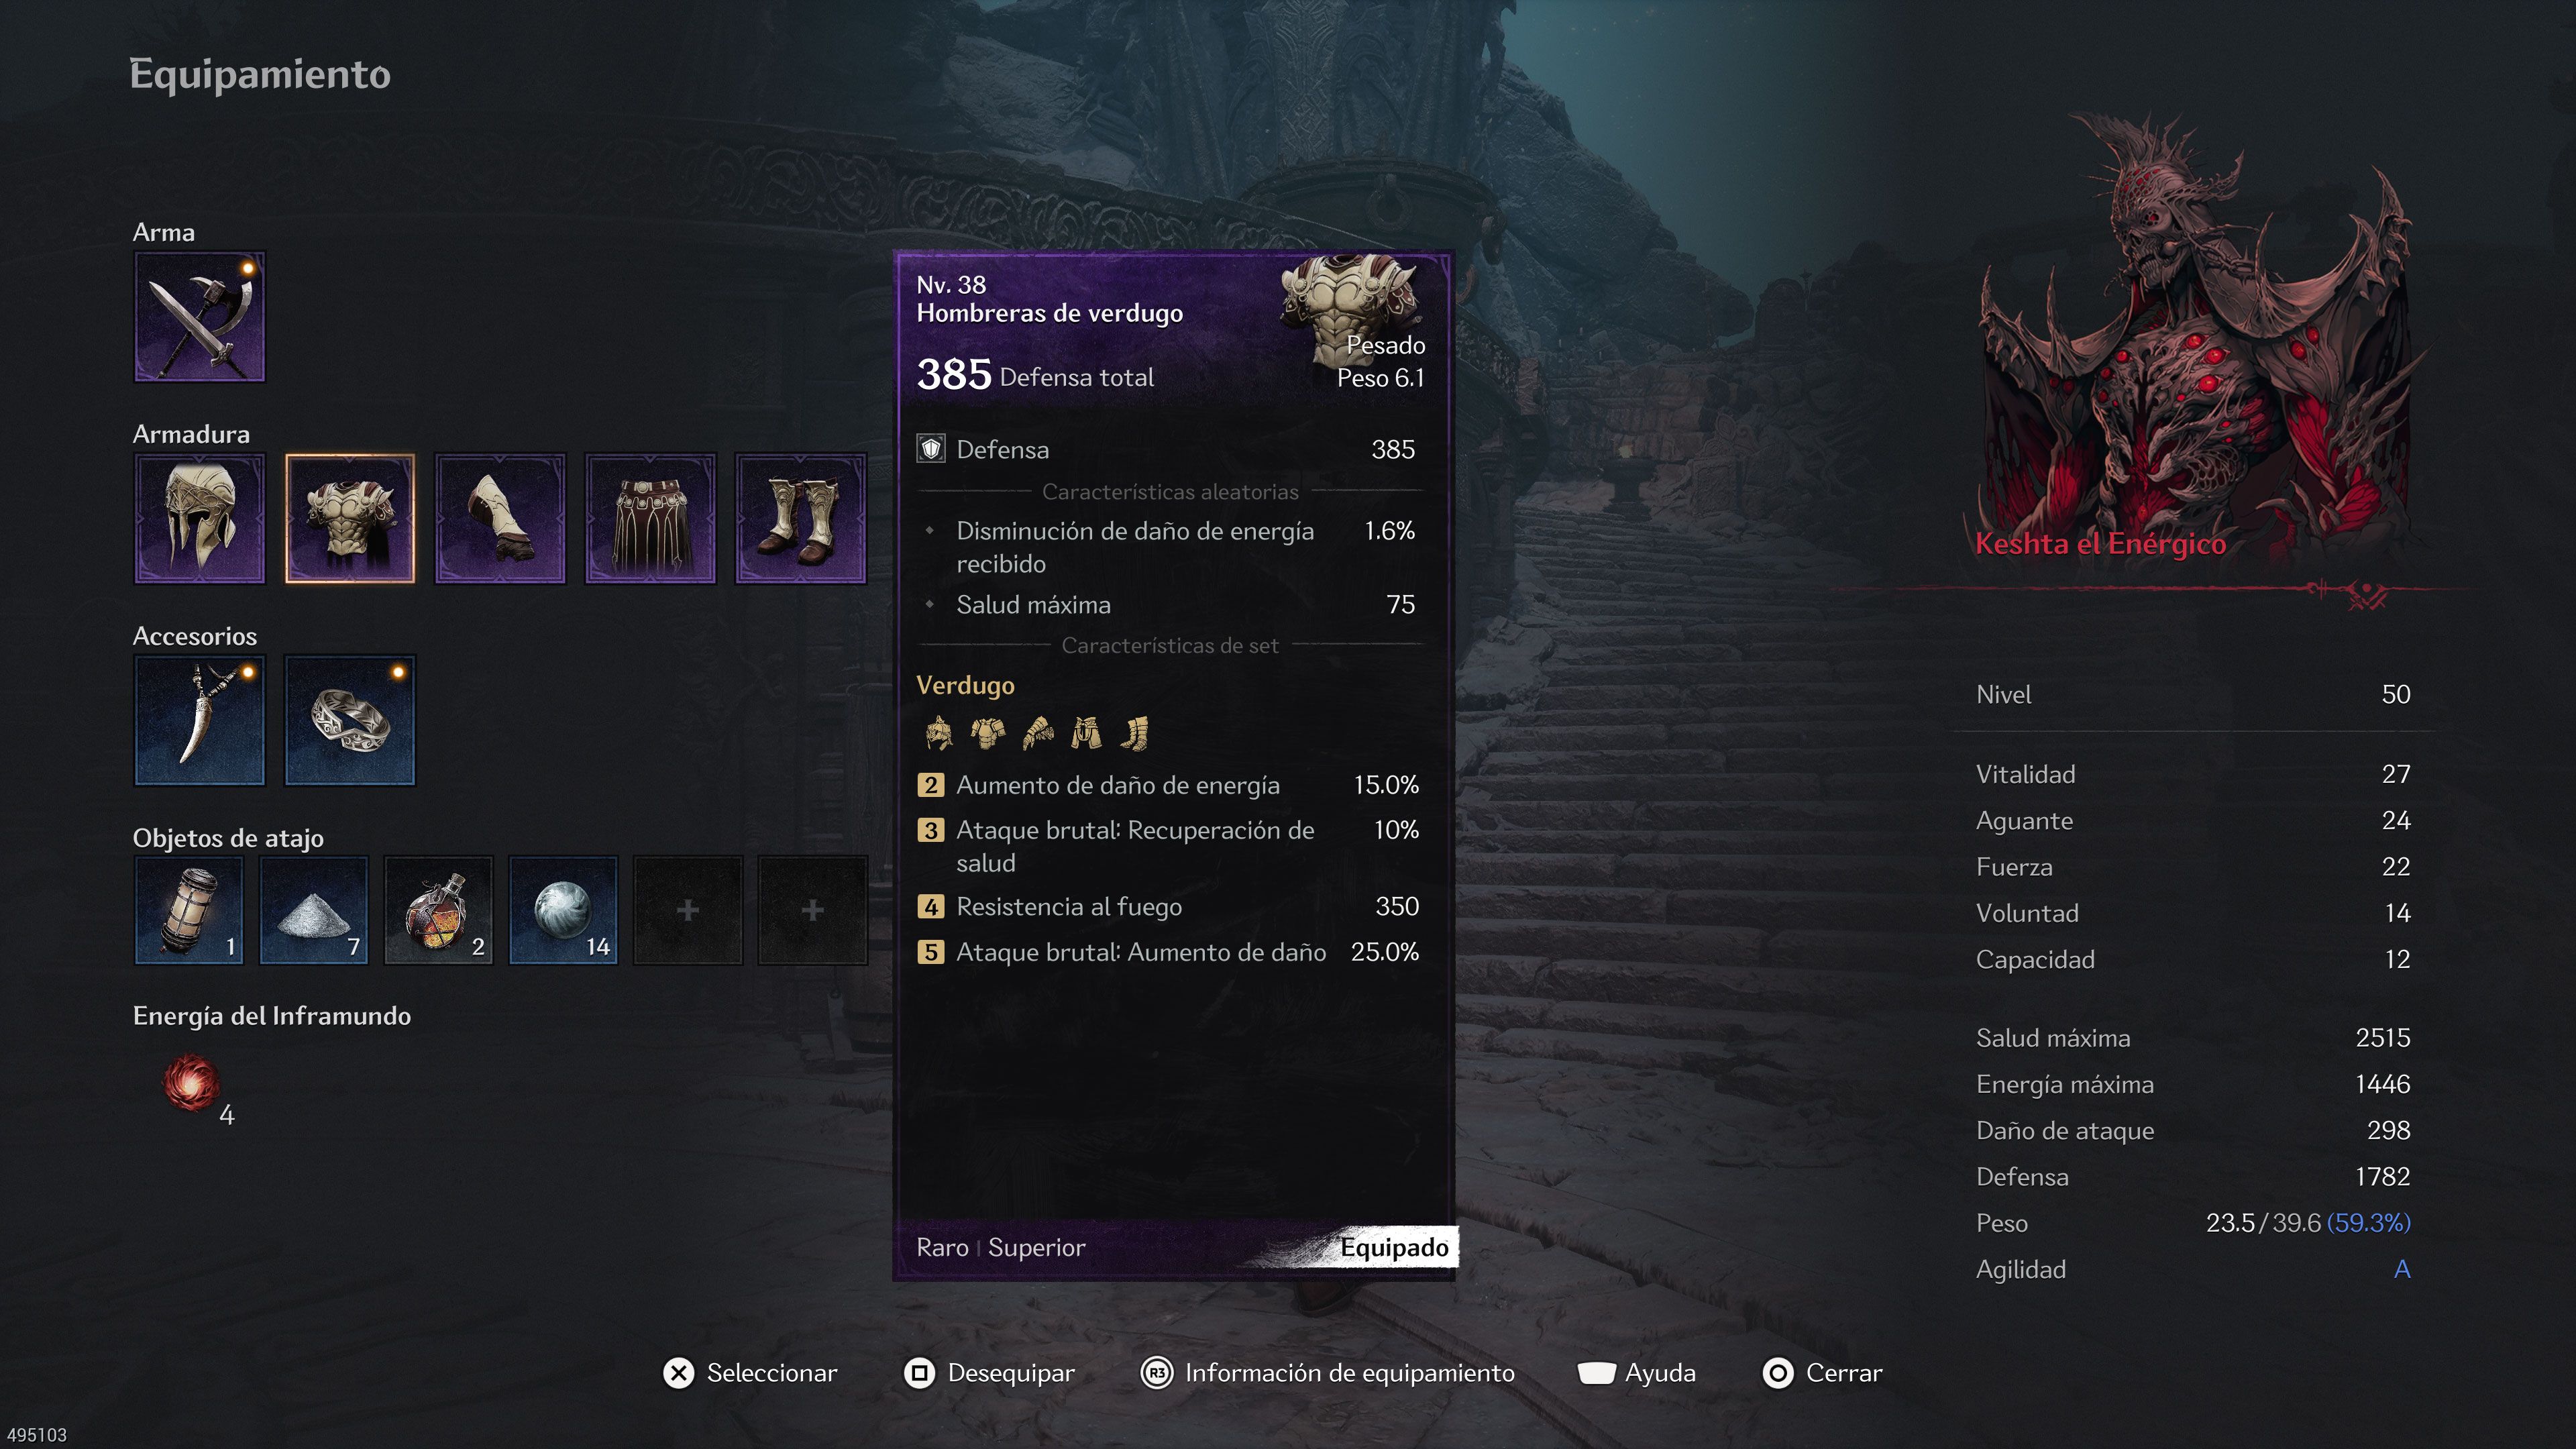This screenshot has height=1449, width=2576.
Task: Select the lantern shortcut item
Action: (x=189, y=910)
